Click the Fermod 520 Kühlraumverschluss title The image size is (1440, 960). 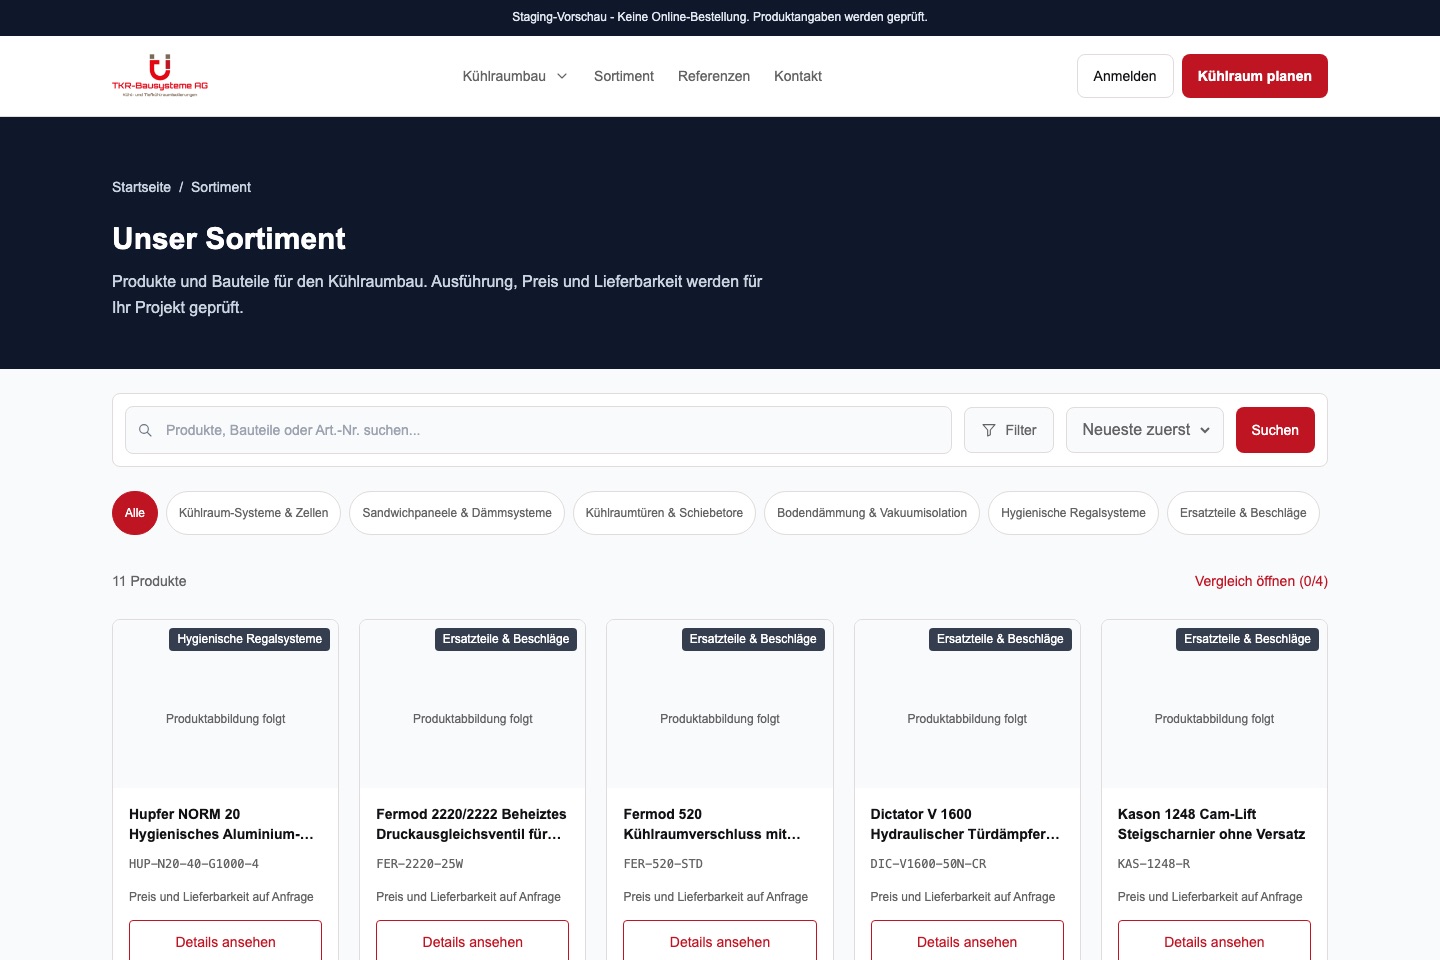(x=712, y=824)
